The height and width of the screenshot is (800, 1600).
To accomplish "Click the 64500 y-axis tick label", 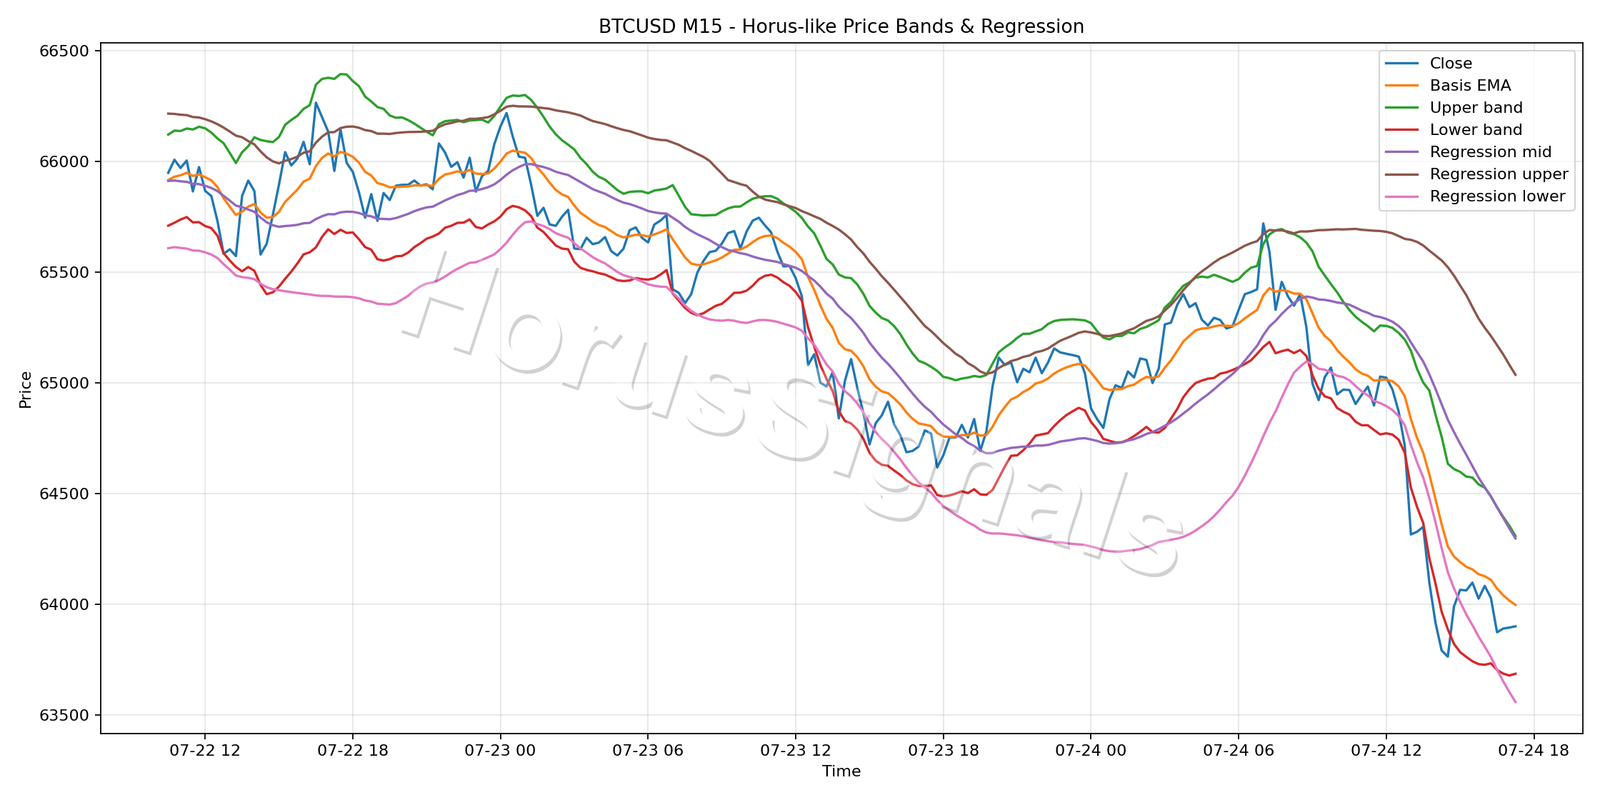I will point(65,494).
